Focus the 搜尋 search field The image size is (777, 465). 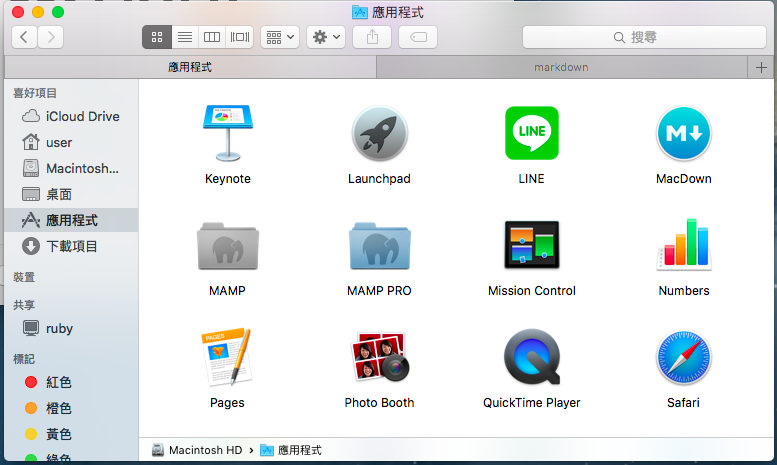pos(644,37)
